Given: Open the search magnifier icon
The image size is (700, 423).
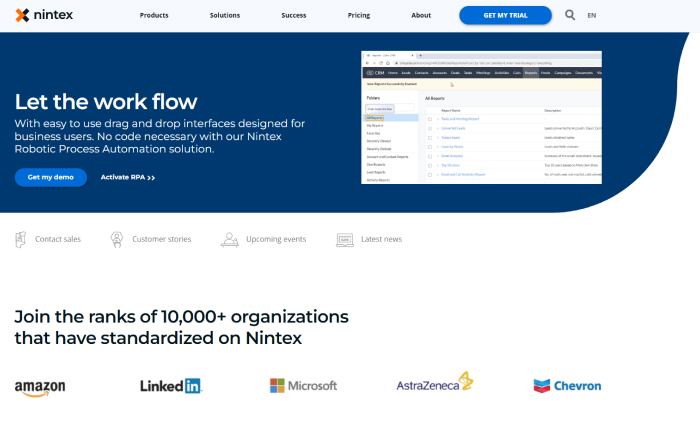Looking at the screenshot, I should pyautogui.click(x=570, y=15).
